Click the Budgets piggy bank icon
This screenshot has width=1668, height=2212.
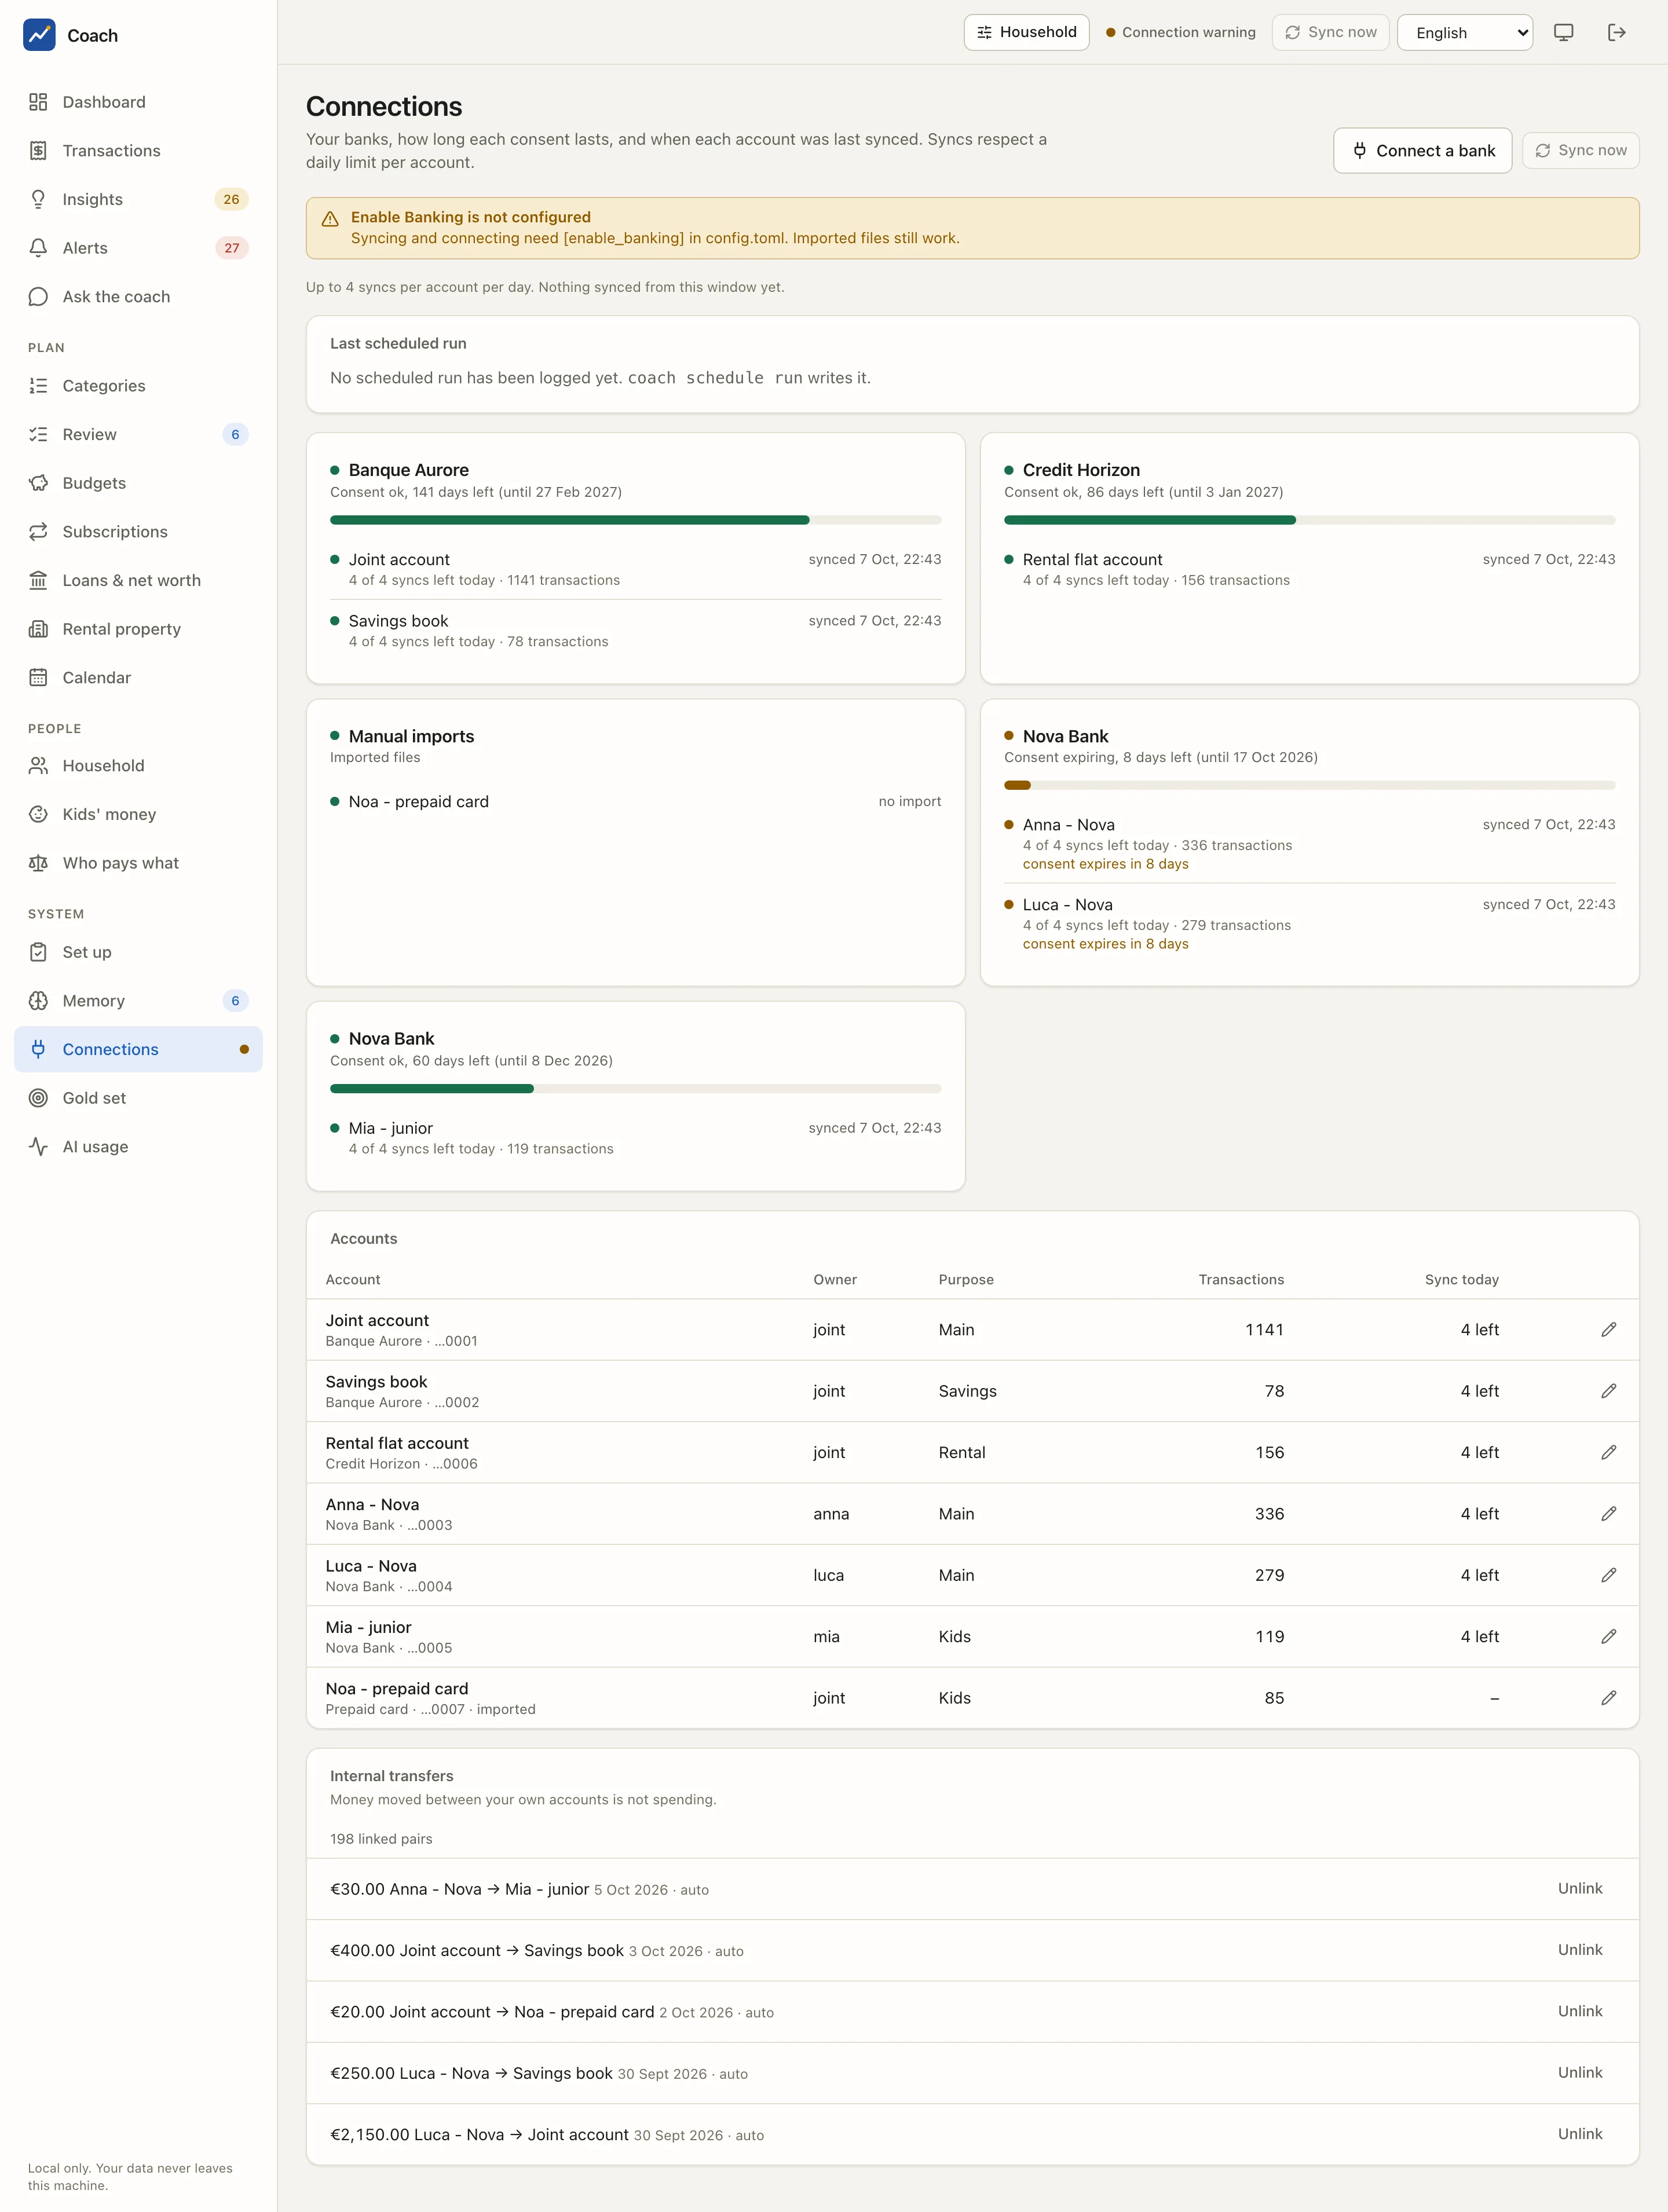click(x=38, y=483)
